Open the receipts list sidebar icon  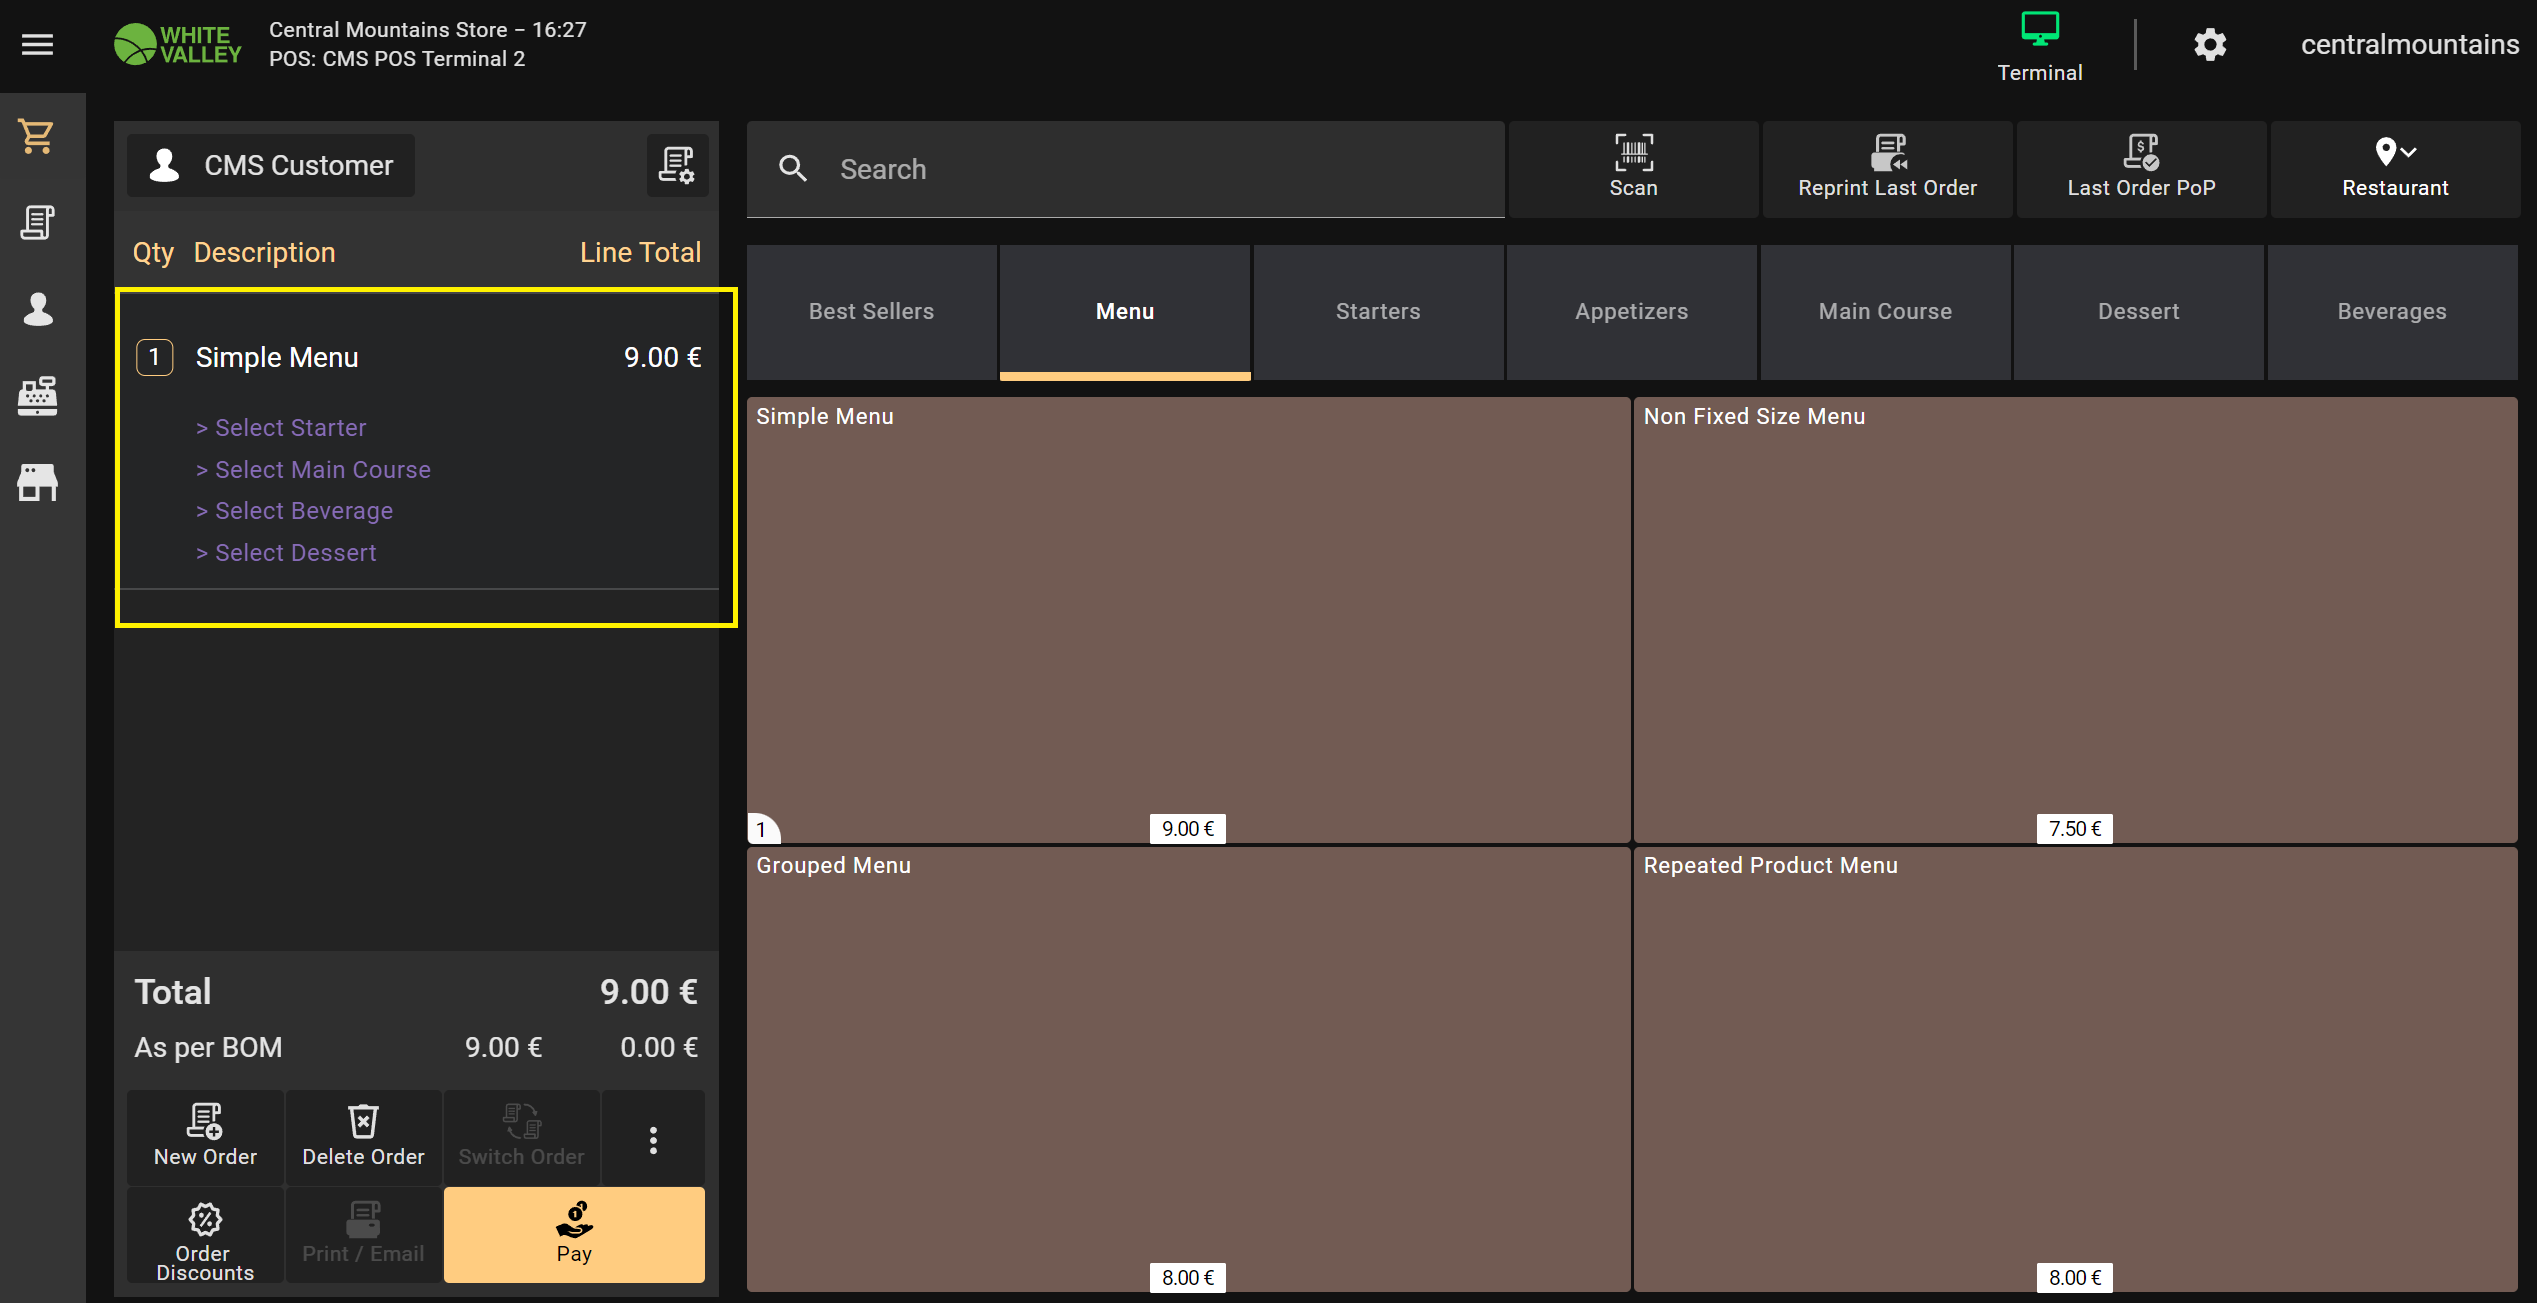pos(37,222)
